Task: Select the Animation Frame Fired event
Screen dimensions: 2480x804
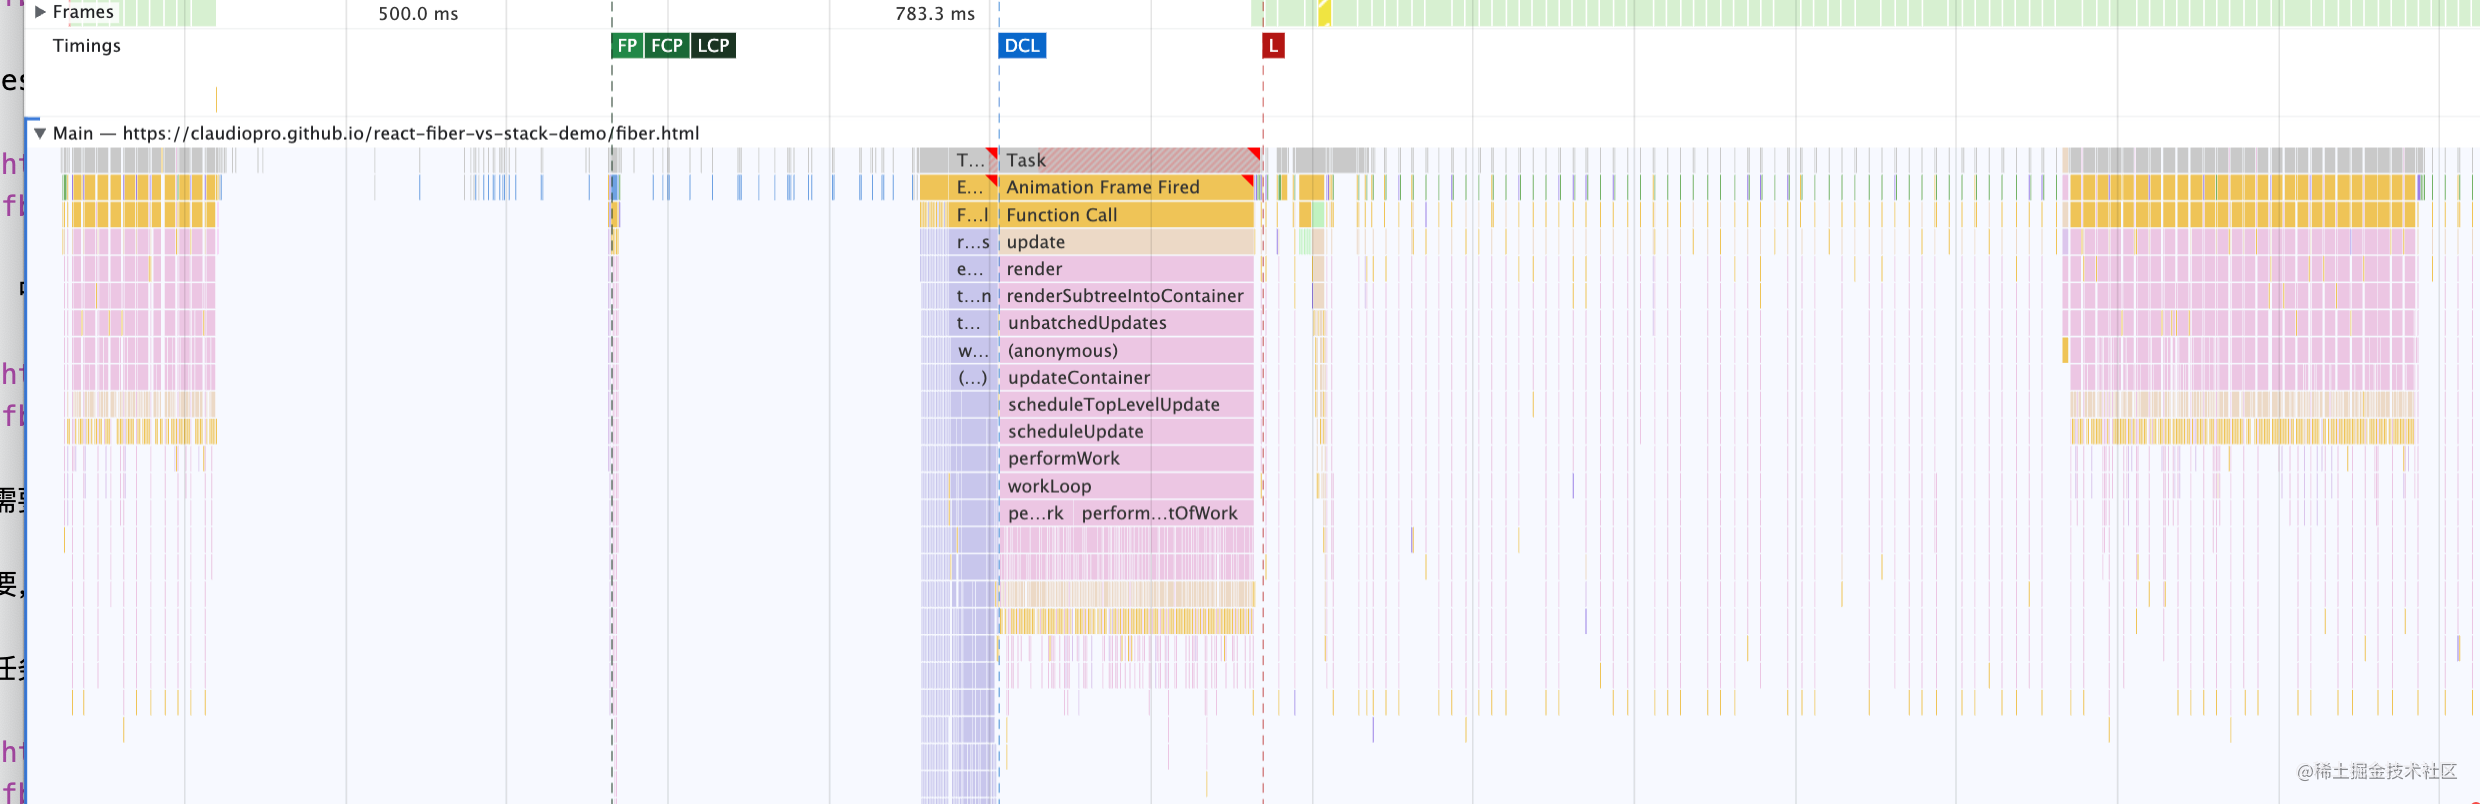Action: pyautogui.click(x=1127, y=187)
